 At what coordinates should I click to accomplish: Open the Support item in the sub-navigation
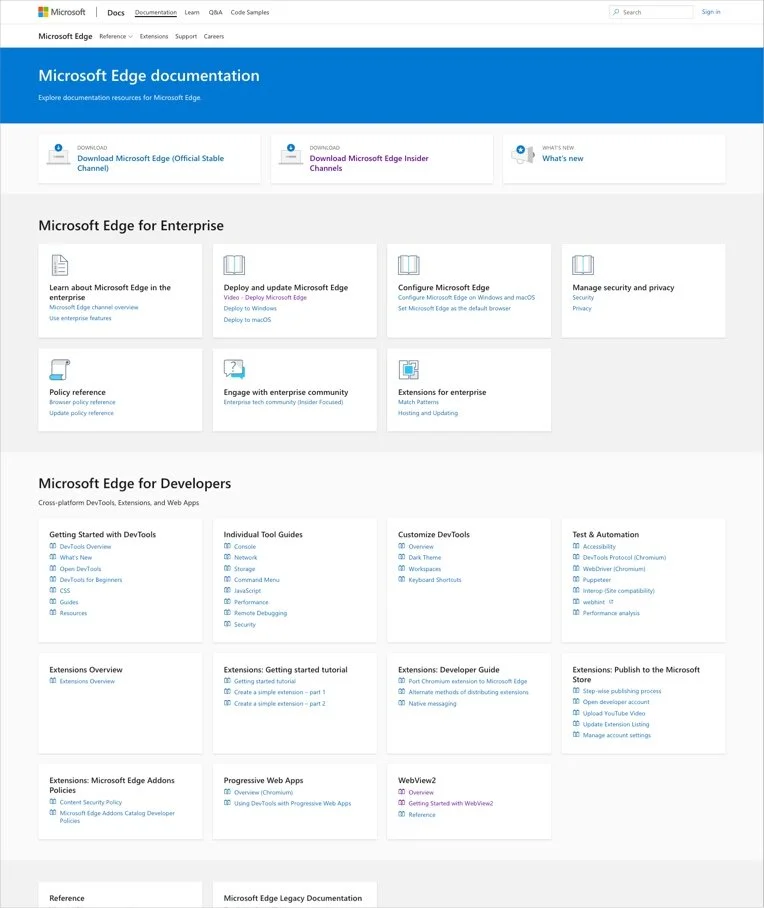[x=186, y=36]
